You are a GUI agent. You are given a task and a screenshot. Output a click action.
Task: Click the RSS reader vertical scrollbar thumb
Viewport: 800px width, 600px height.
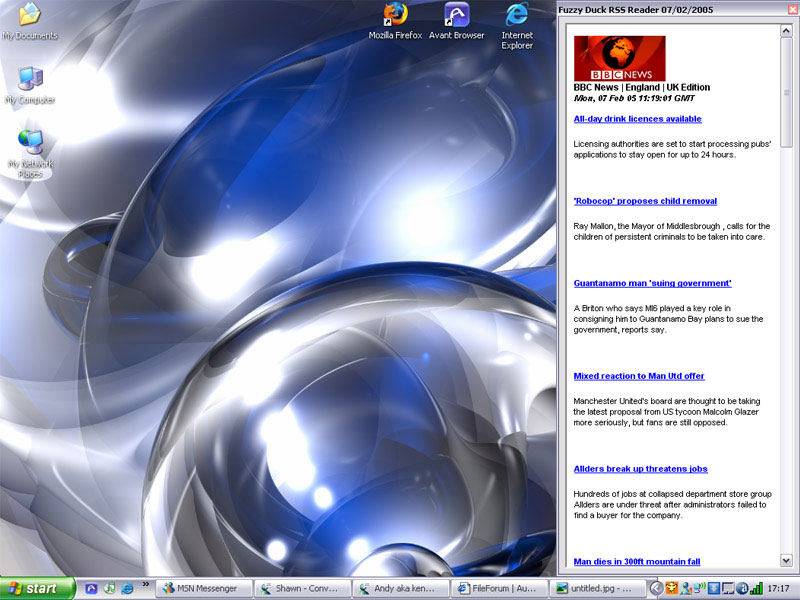pos(786,92)
